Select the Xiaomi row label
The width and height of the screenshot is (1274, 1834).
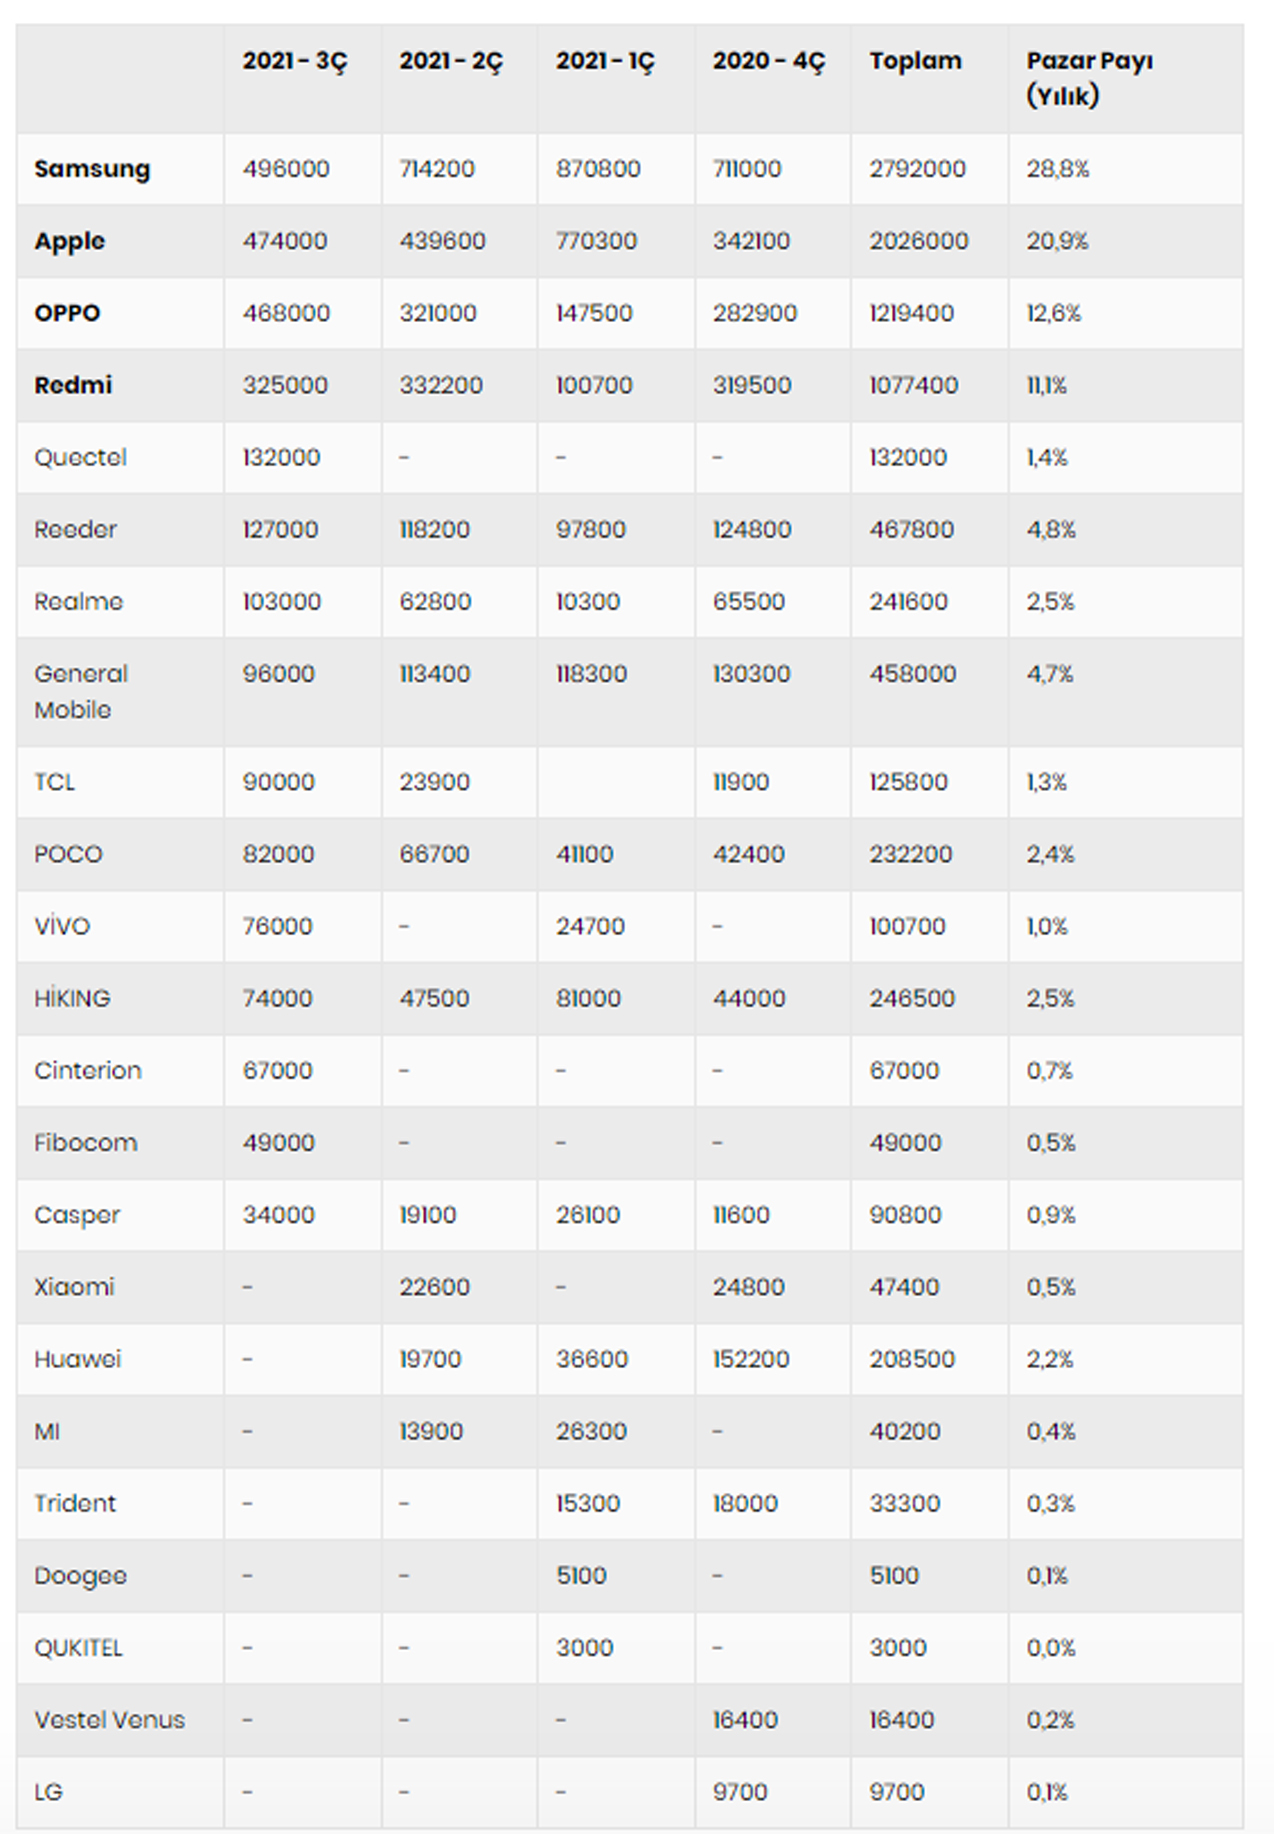(74, 1287)
